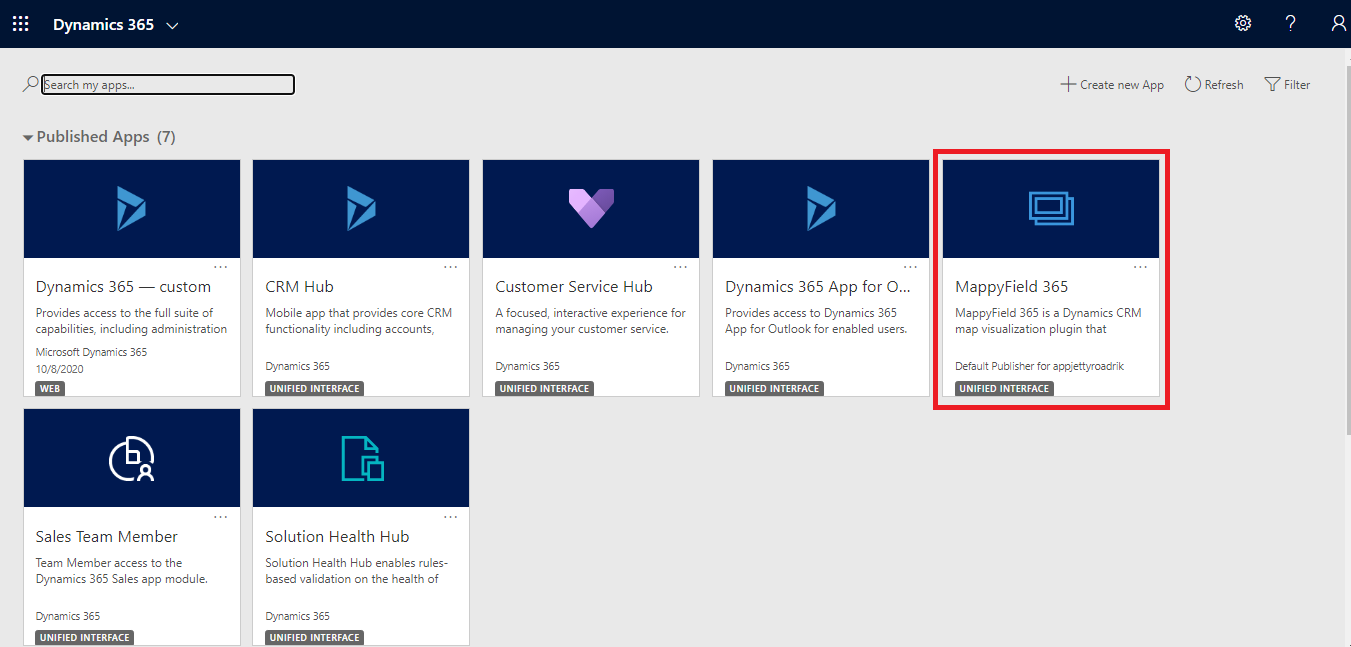Open the Dynamics 365 — custom app title
Viewport: 1351px width, 647px height.
click(x=123, y=287)
